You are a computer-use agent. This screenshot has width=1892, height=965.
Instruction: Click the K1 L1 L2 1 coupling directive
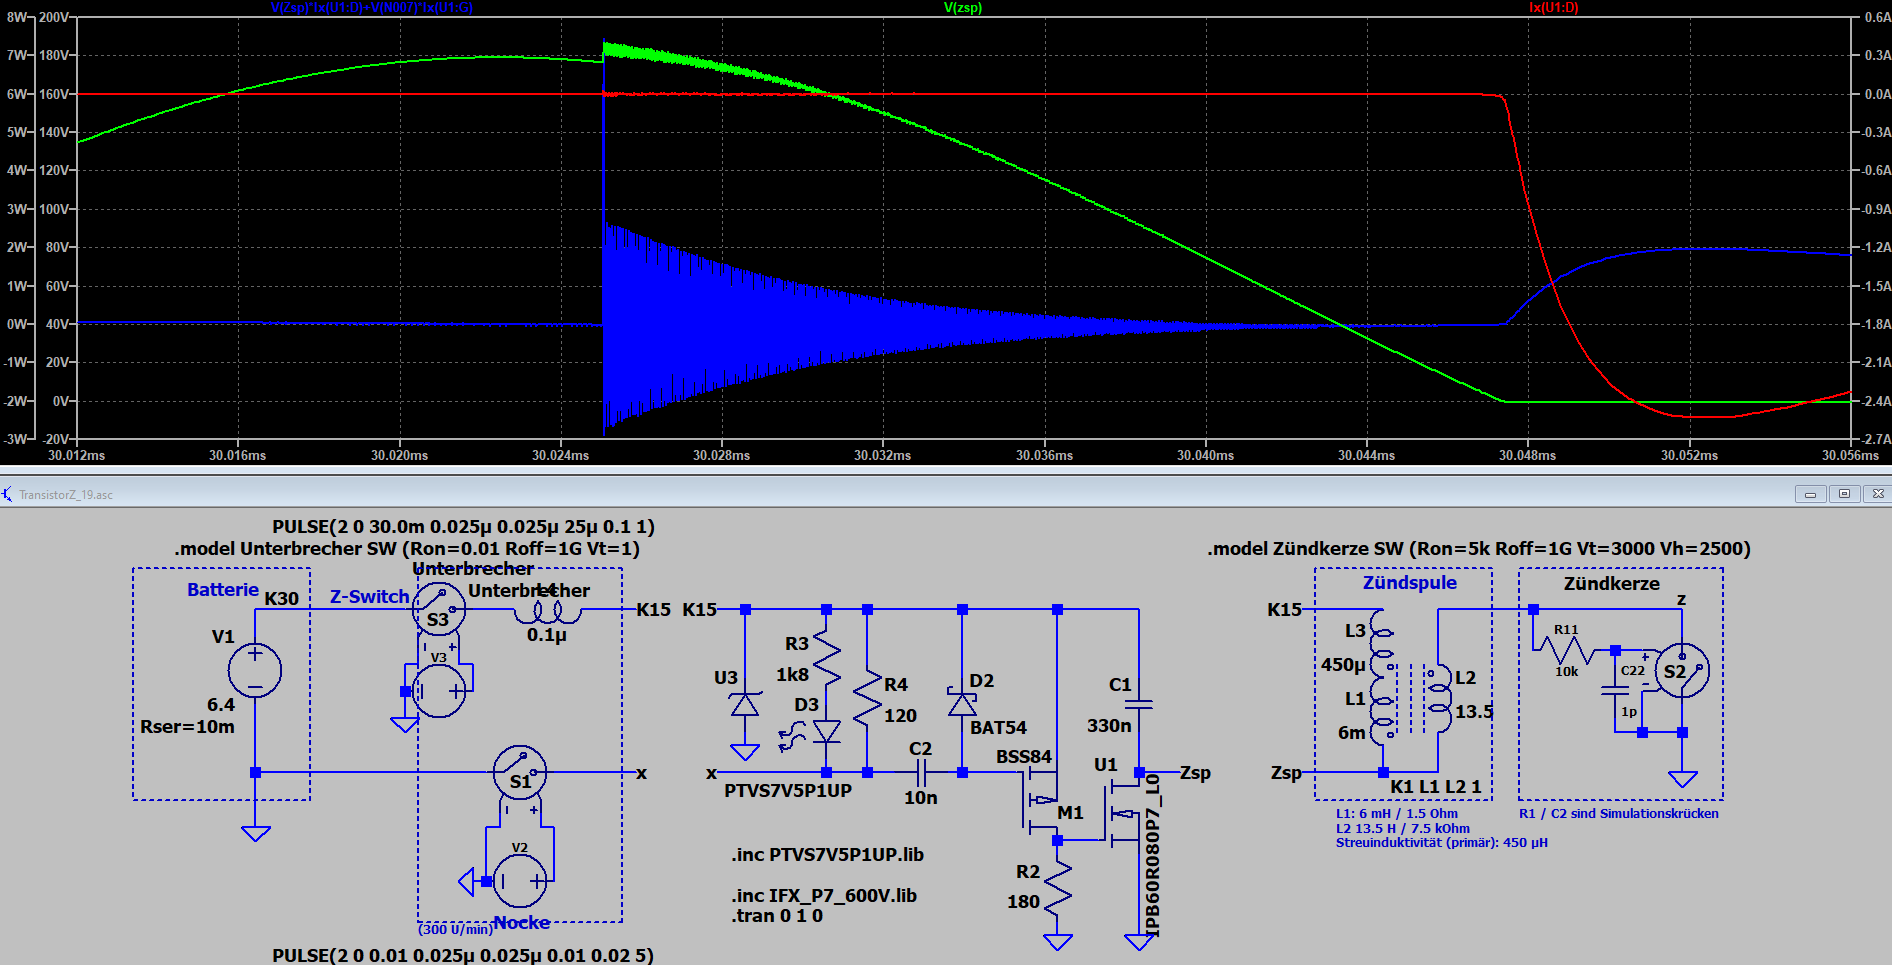click(x=1435, y=787)
